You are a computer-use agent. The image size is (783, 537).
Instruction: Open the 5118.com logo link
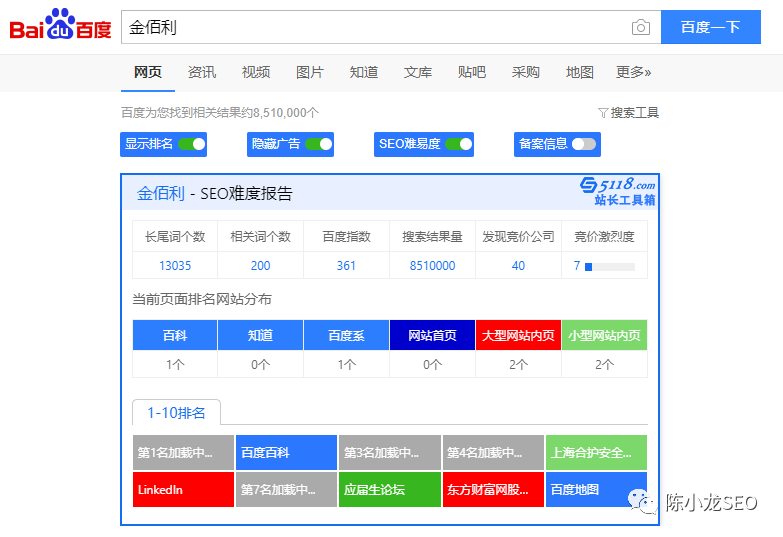(618, 191)
